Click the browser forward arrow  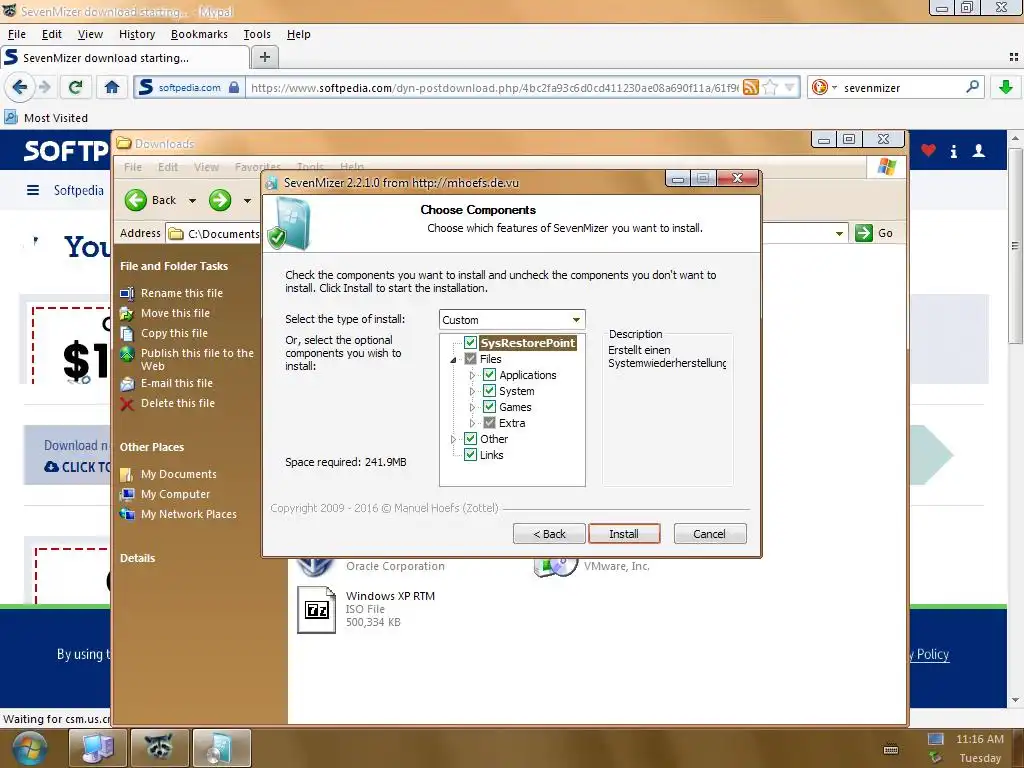pyautogui.click(x=44, y=87)
